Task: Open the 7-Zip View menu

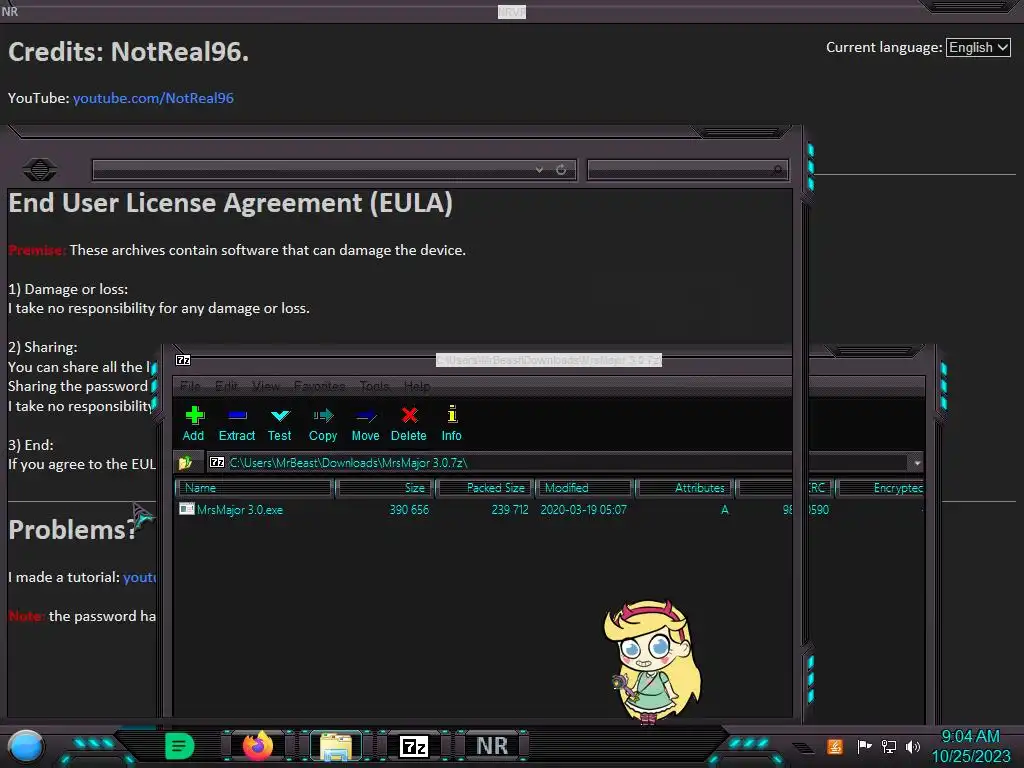Action: 266,386
